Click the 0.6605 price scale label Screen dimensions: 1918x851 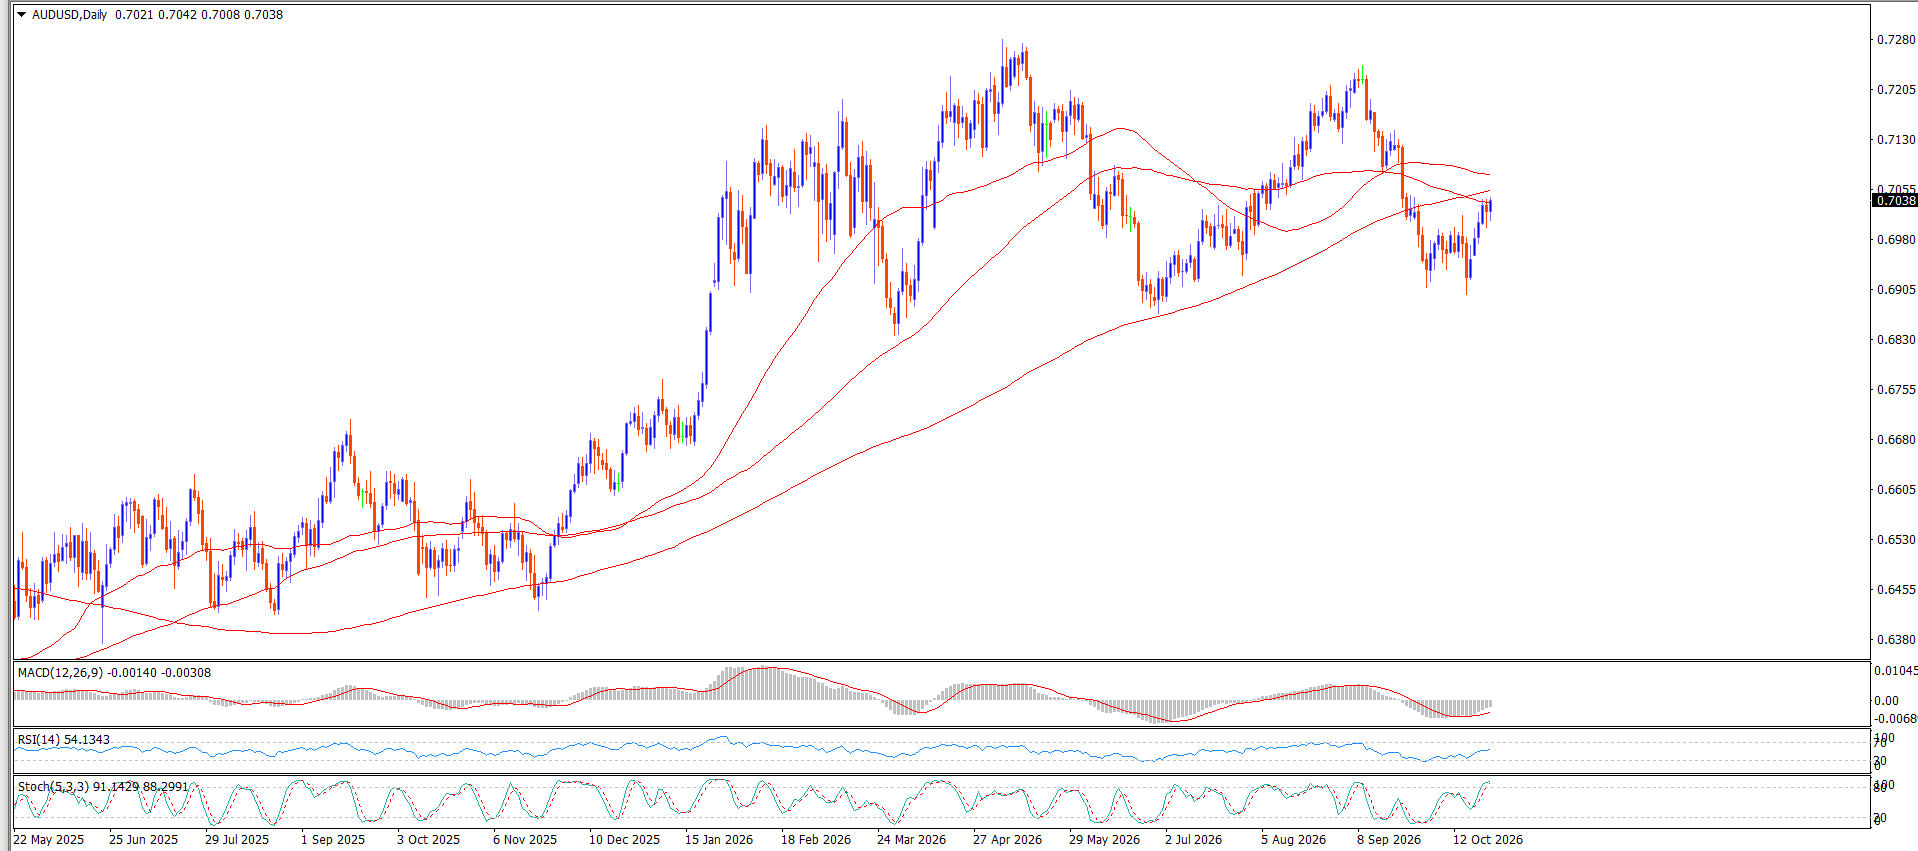1896,490
